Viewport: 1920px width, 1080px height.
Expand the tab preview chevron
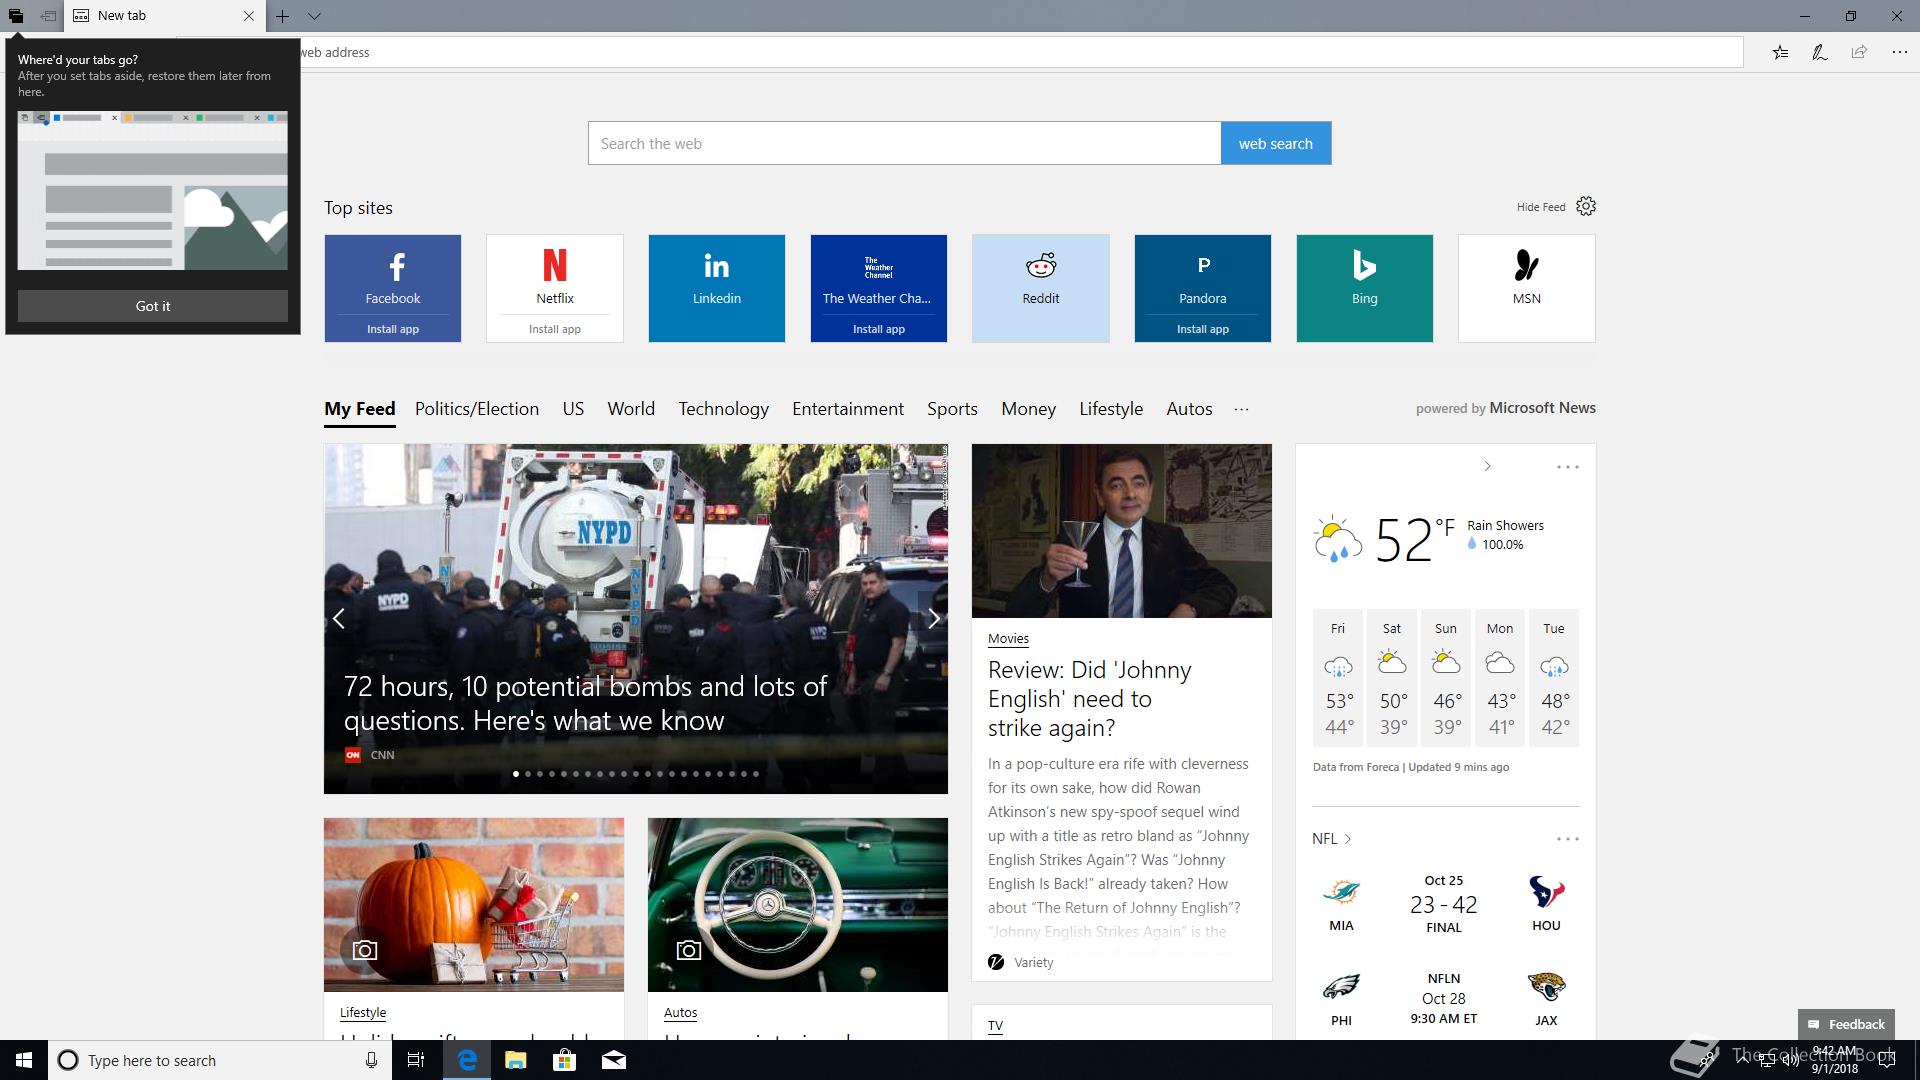(x=314, y=16)
